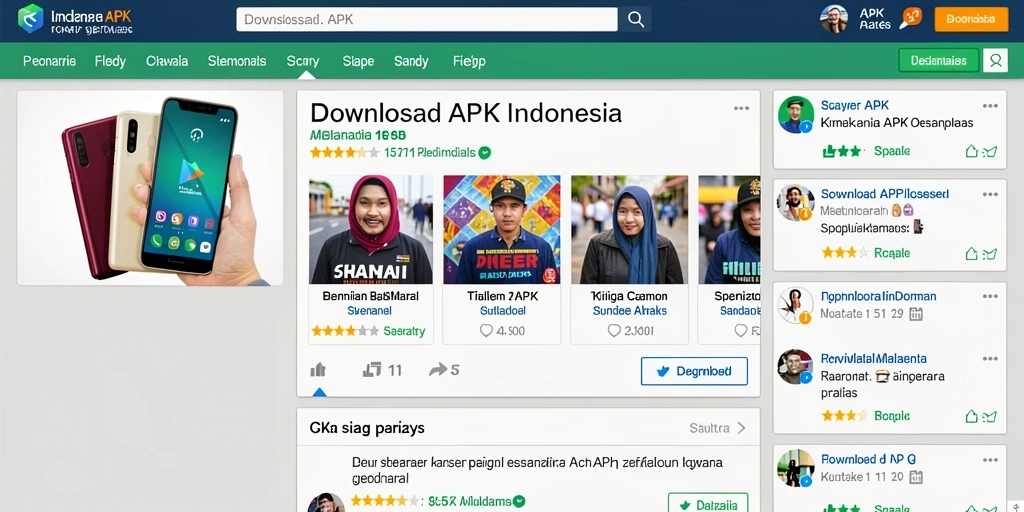Open options for Rownload d NP Q
This screenshot has height=512, width=1024.
(x=990, y=459)
